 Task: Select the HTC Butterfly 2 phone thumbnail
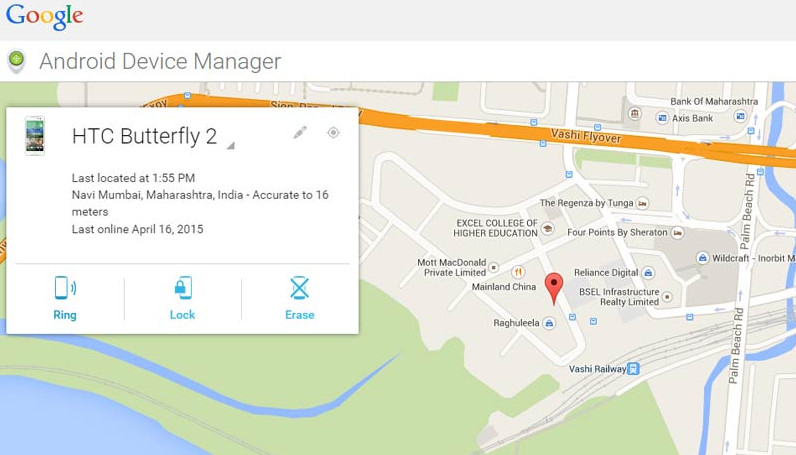(35, 136)
